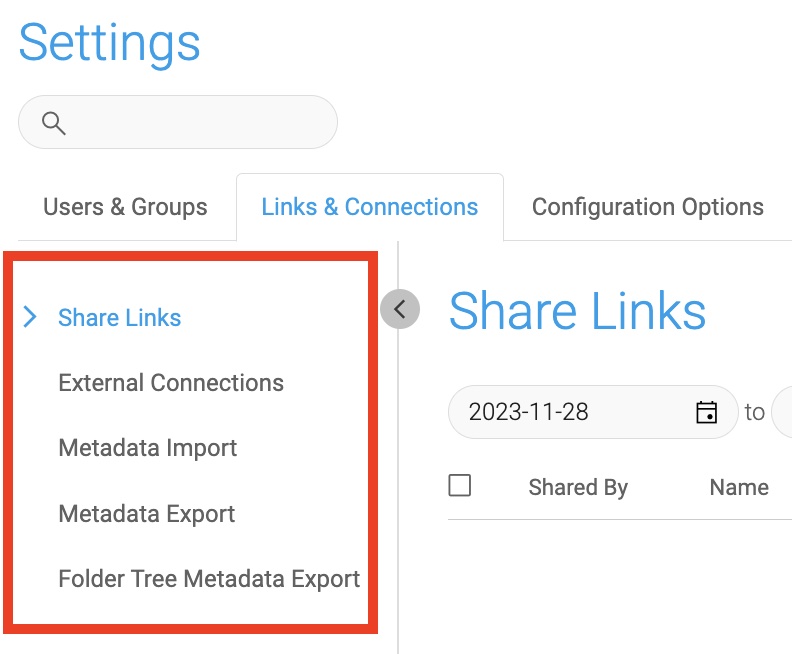Toggle the select-all checkbox in table header

click(460, 485)
